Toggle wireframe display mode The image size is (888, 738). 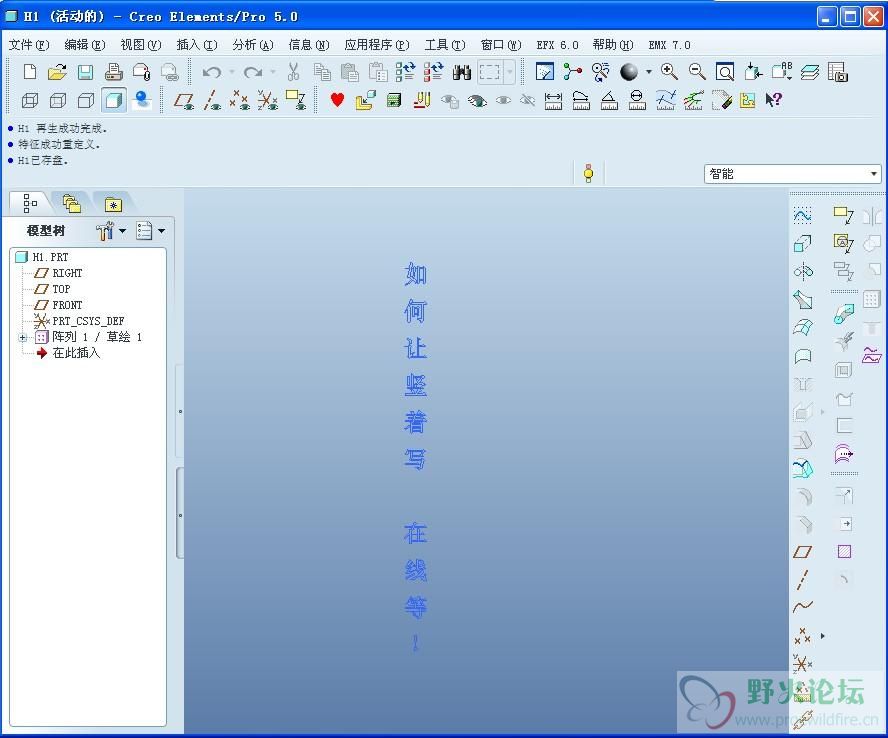click(x=29, y=100)
